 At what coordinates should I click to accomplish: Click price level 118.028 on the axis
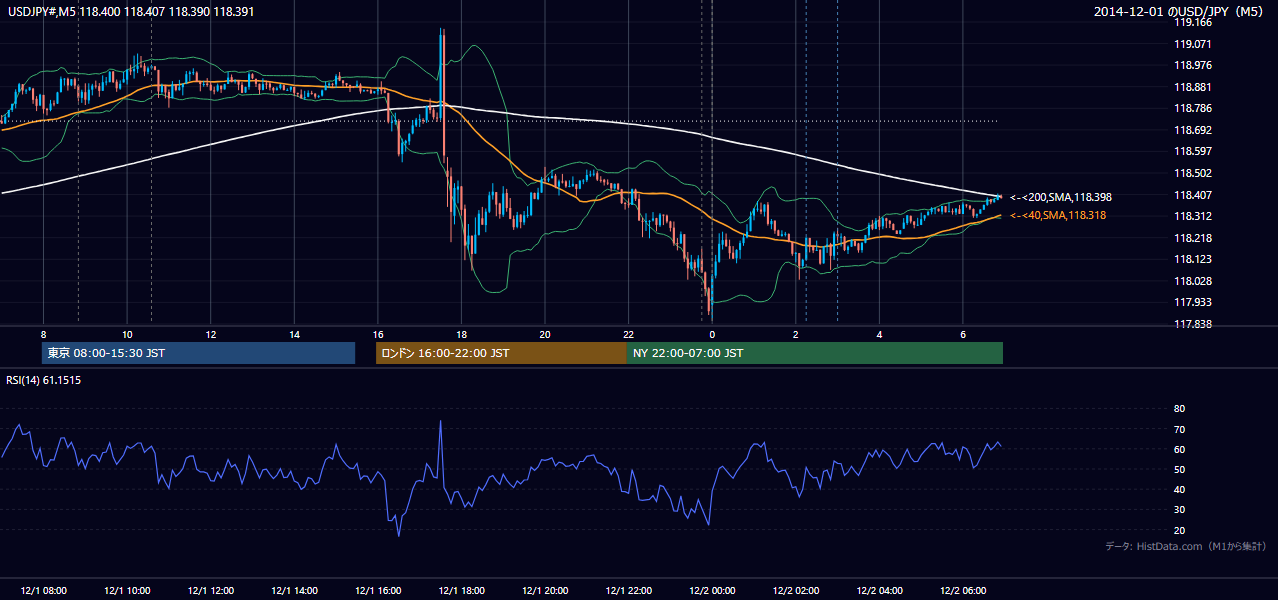pyautogui.click(x=1192, y=281)
